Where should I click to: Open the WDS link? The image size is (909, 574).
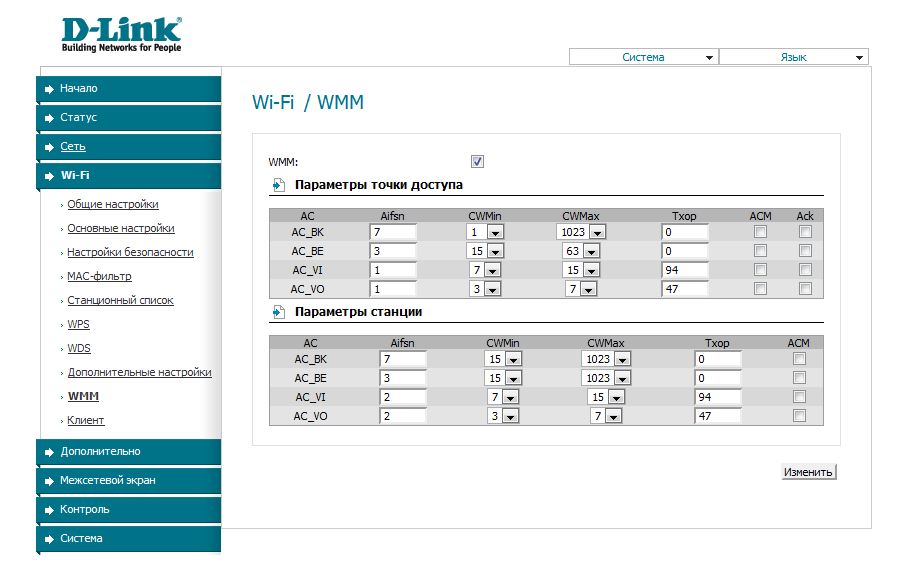(x=79, y=348)
